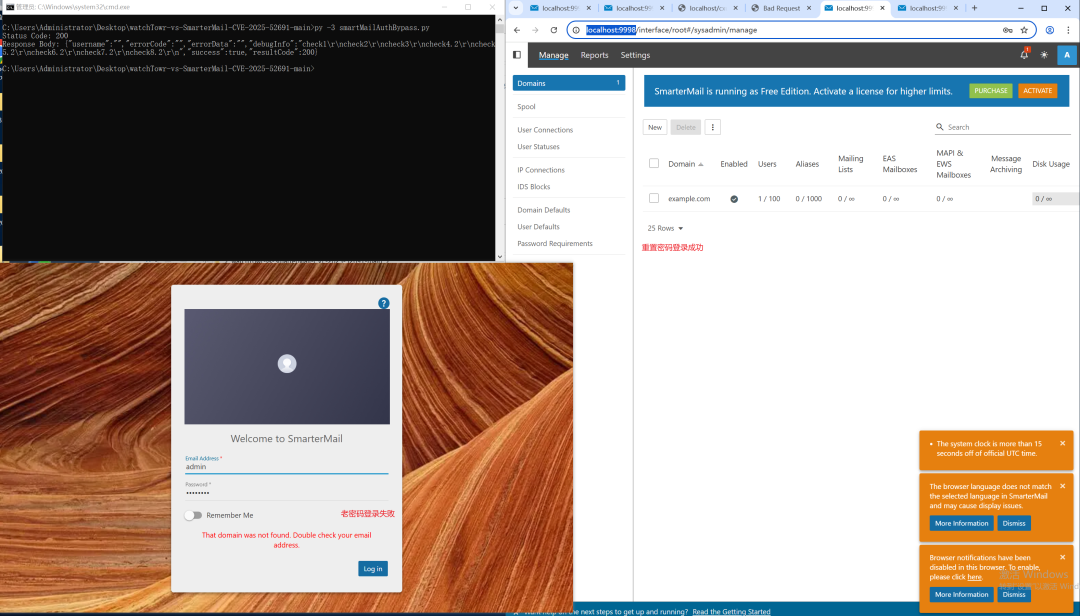1080x616 pixels.
Task: Bookmark this page with the star icon
Action: pyautogui.click(x=1024, y=30)
